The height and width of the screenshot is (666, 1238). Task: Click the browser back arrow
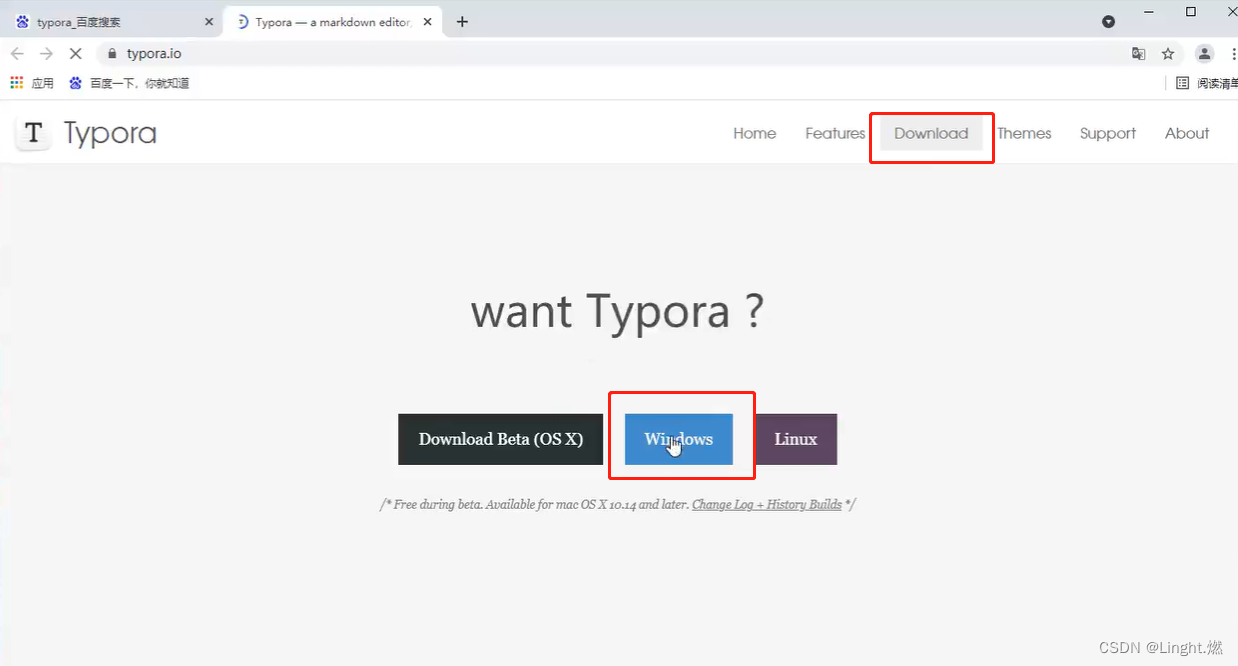click(17, 54)
